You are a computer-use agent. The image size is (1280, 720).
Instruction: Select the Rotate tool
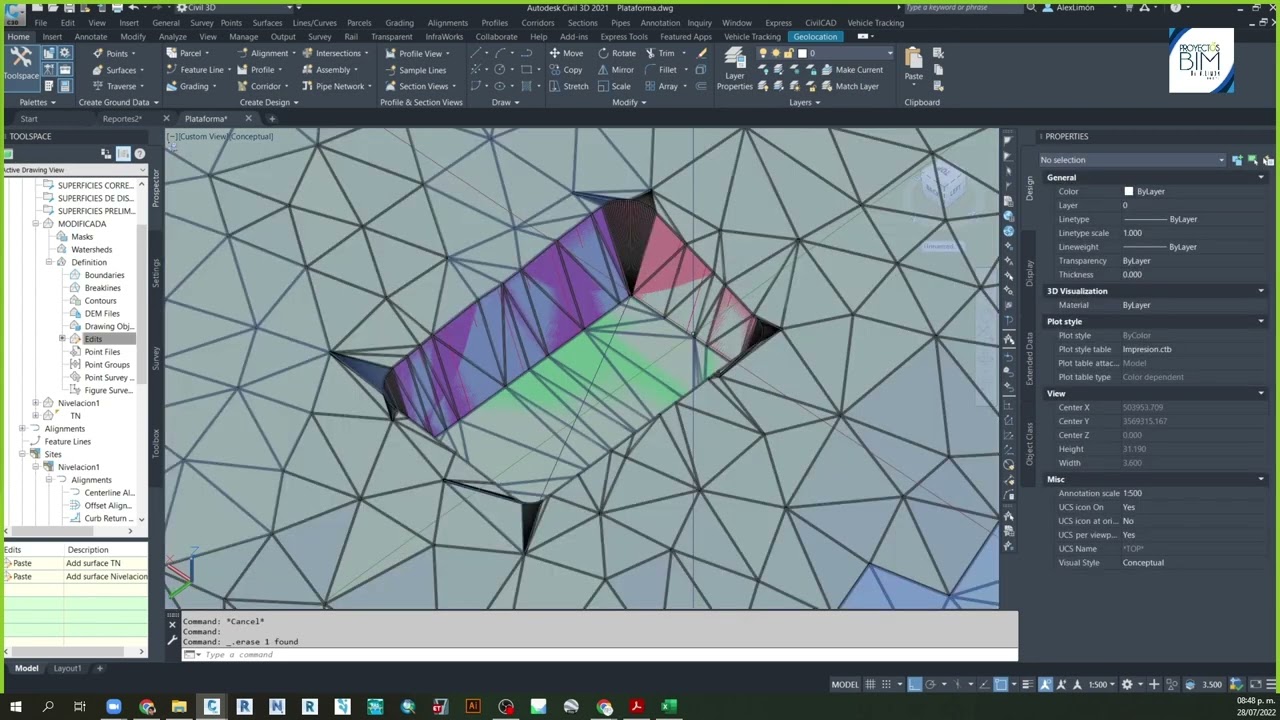[616, 53]
